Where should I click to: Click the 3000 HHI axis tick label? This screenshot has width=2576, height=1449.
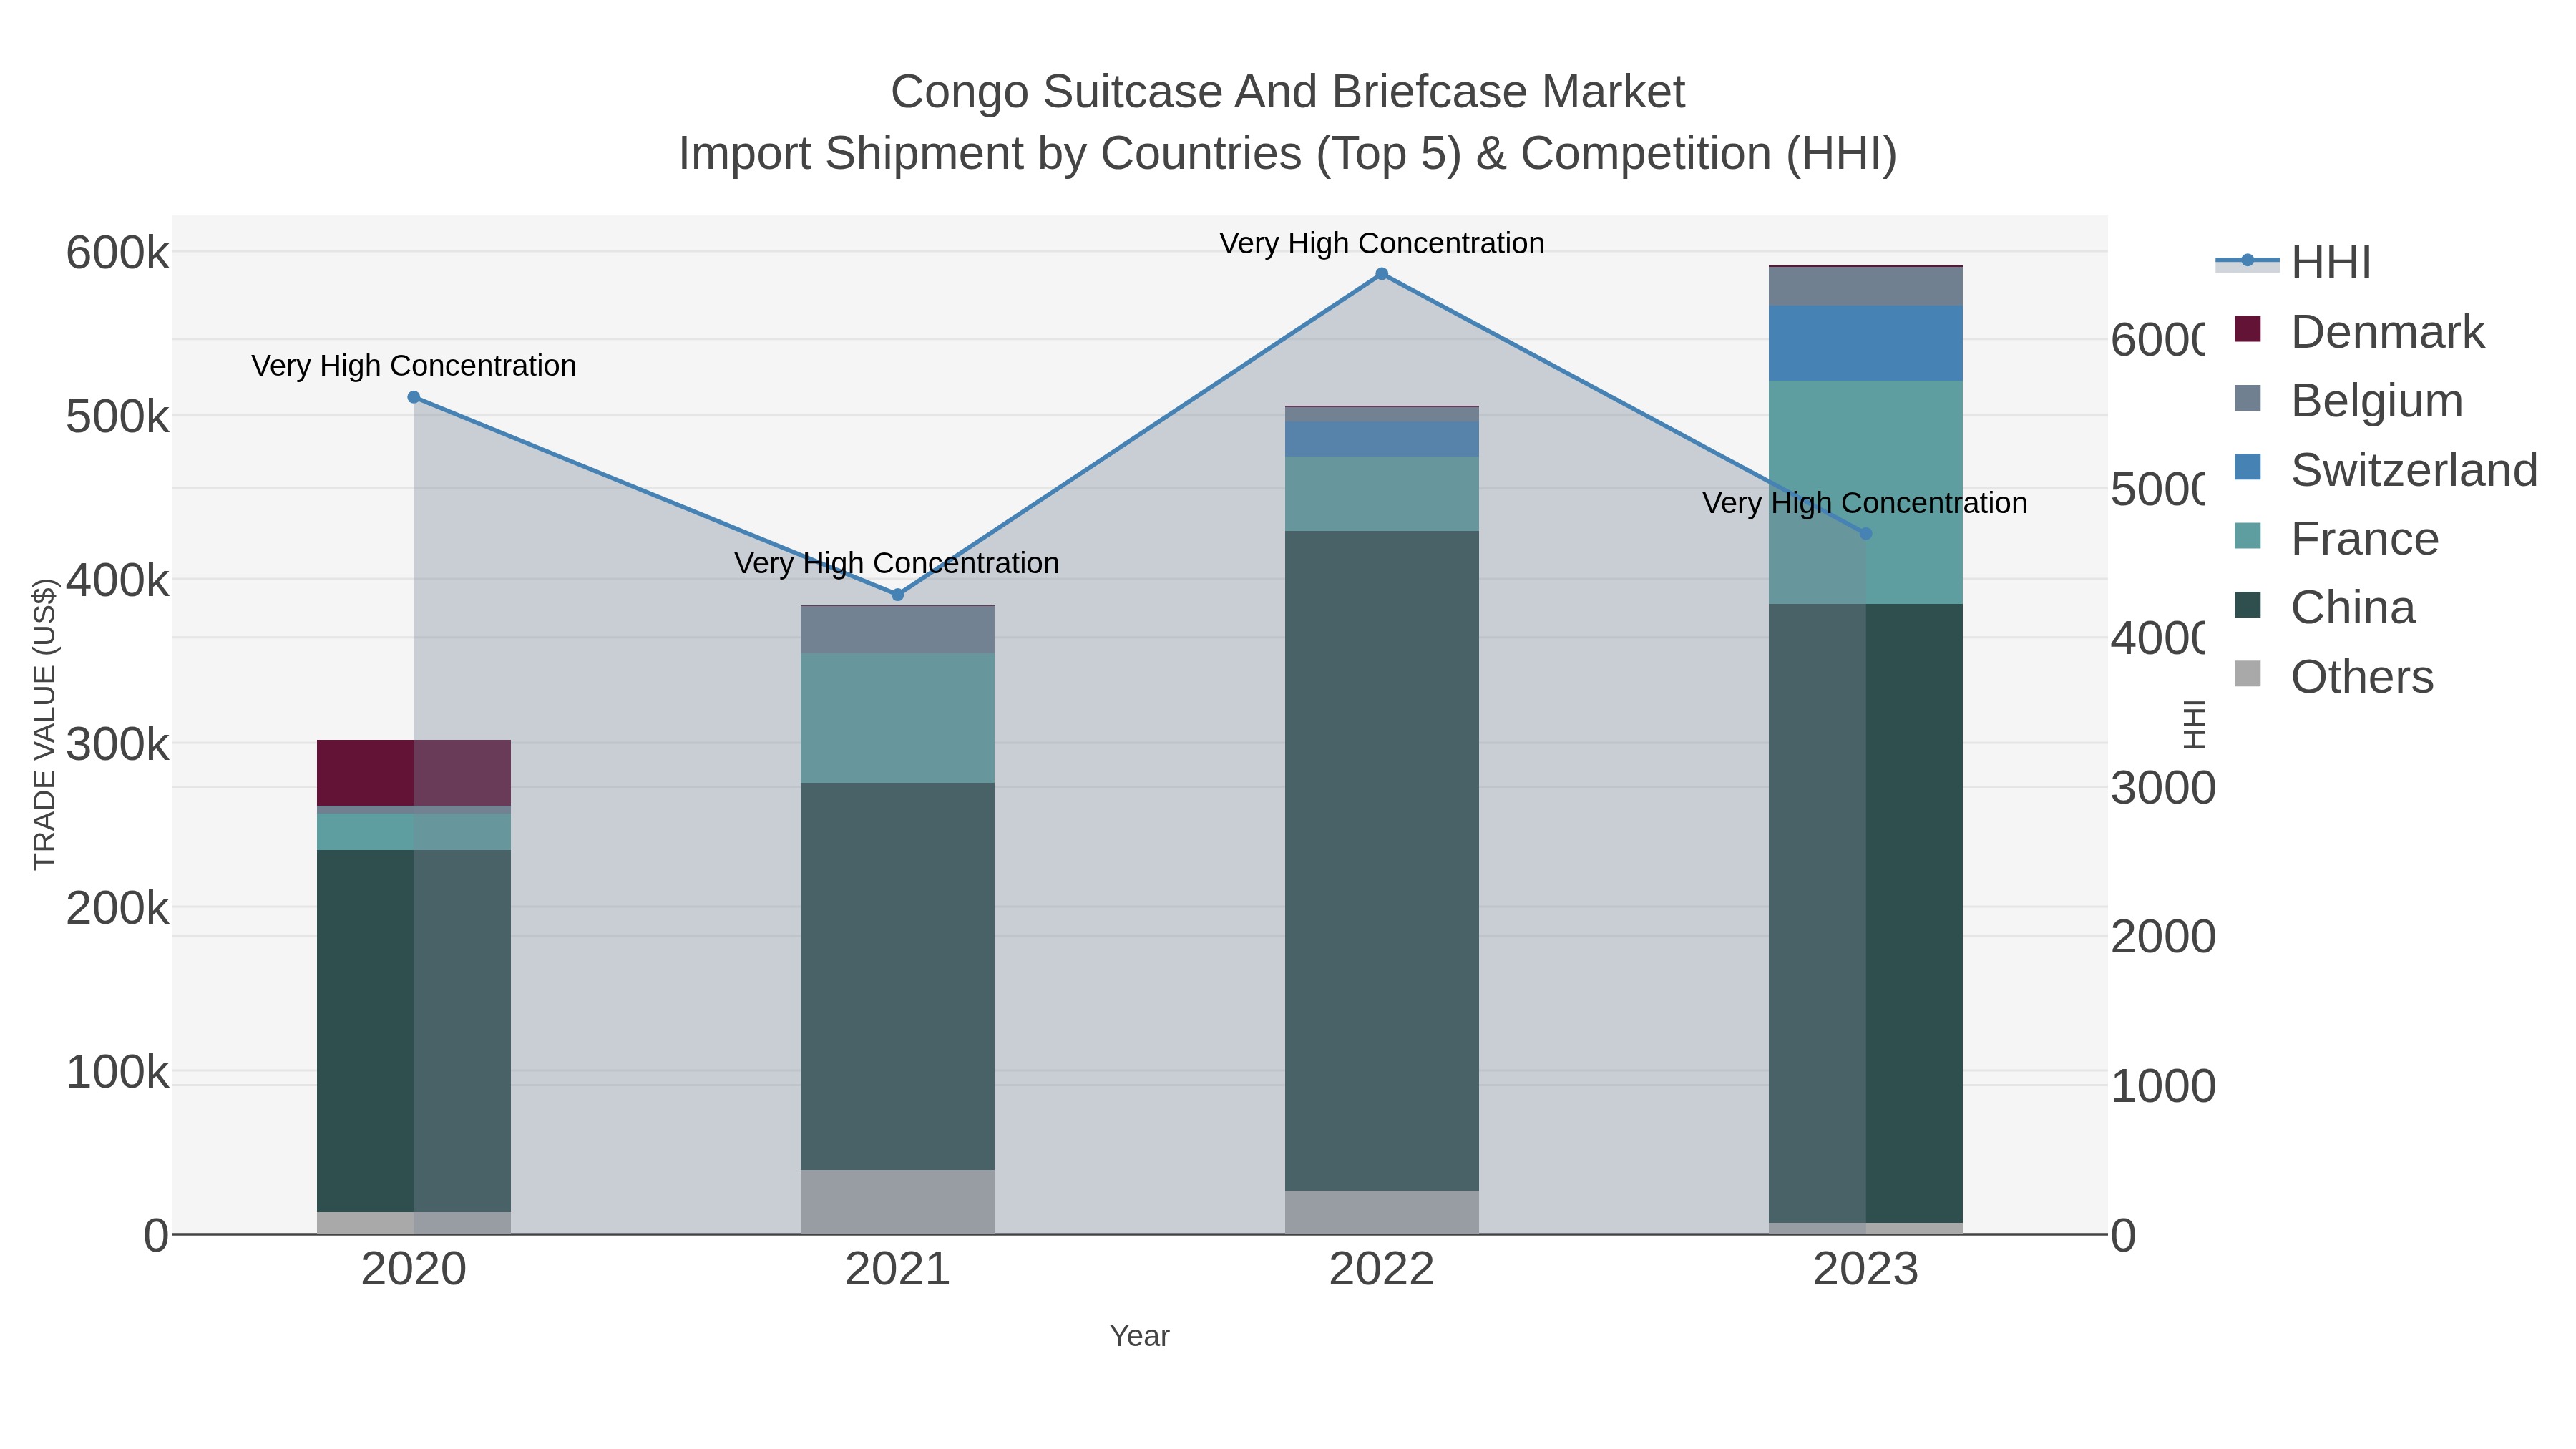pyautogui.click(x=2163, y=788)
